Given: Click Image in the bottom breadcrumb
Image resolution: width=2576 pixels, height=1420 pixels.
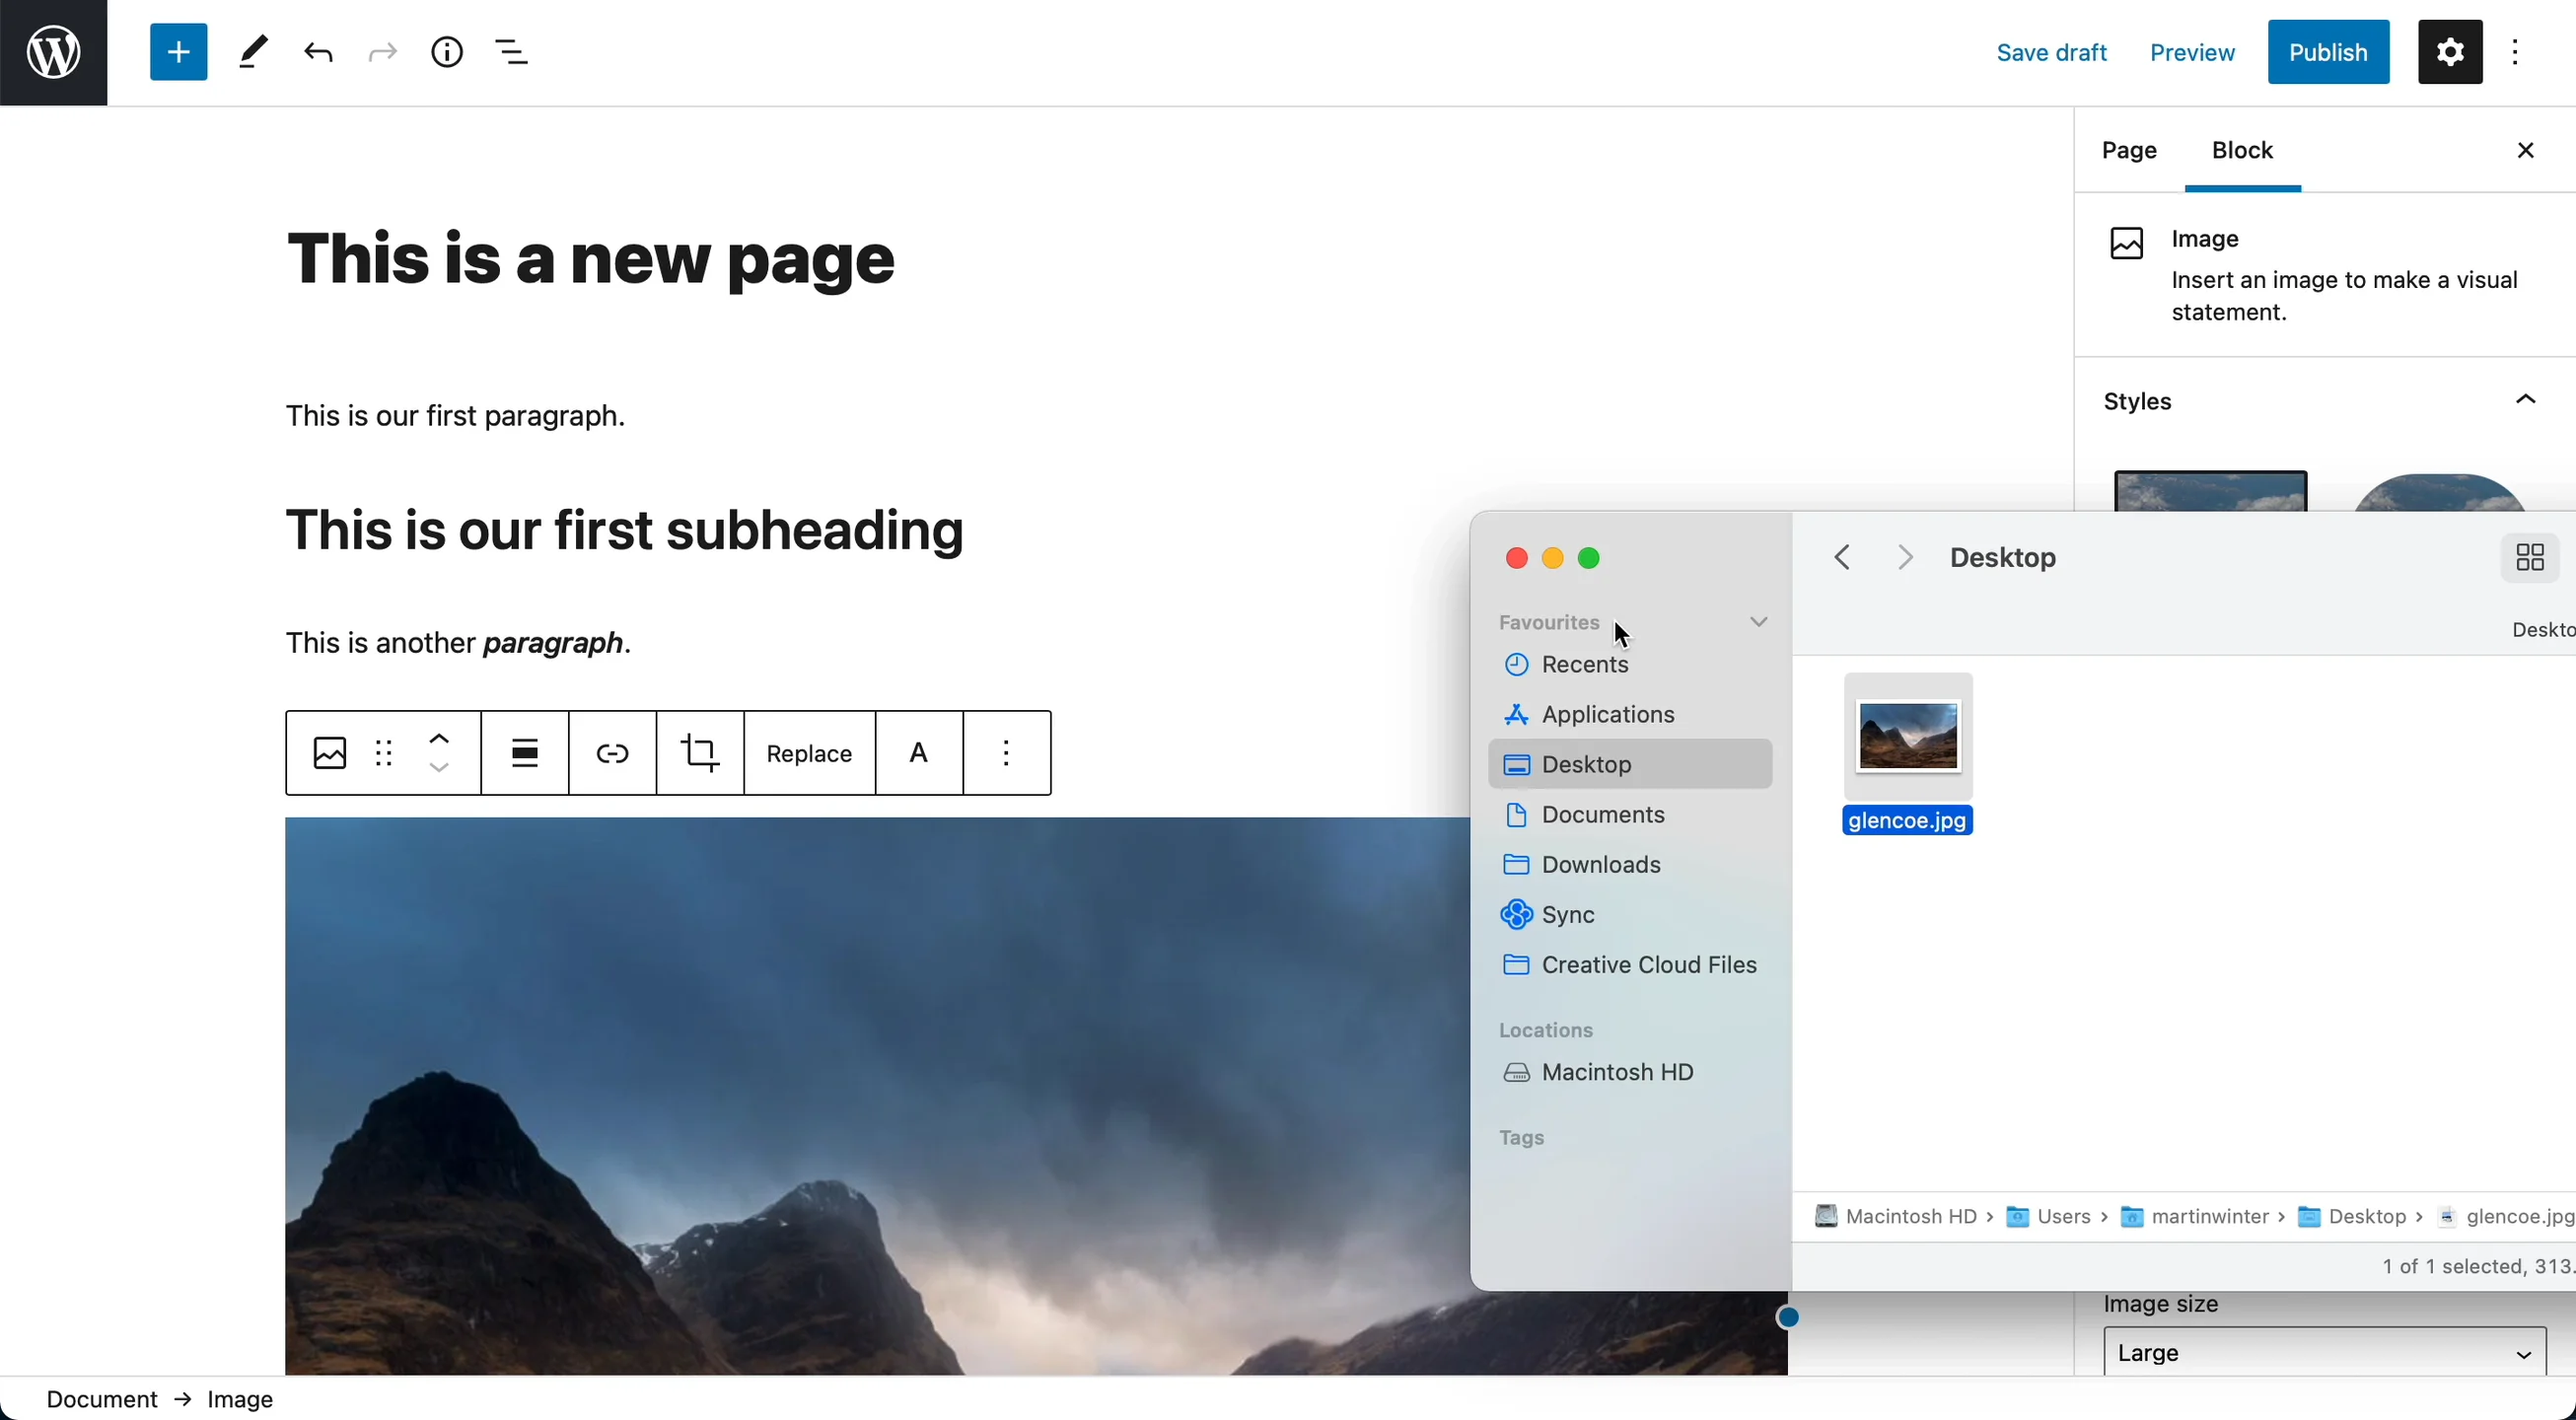Looking at the screenshot, I should [240, 1399].
